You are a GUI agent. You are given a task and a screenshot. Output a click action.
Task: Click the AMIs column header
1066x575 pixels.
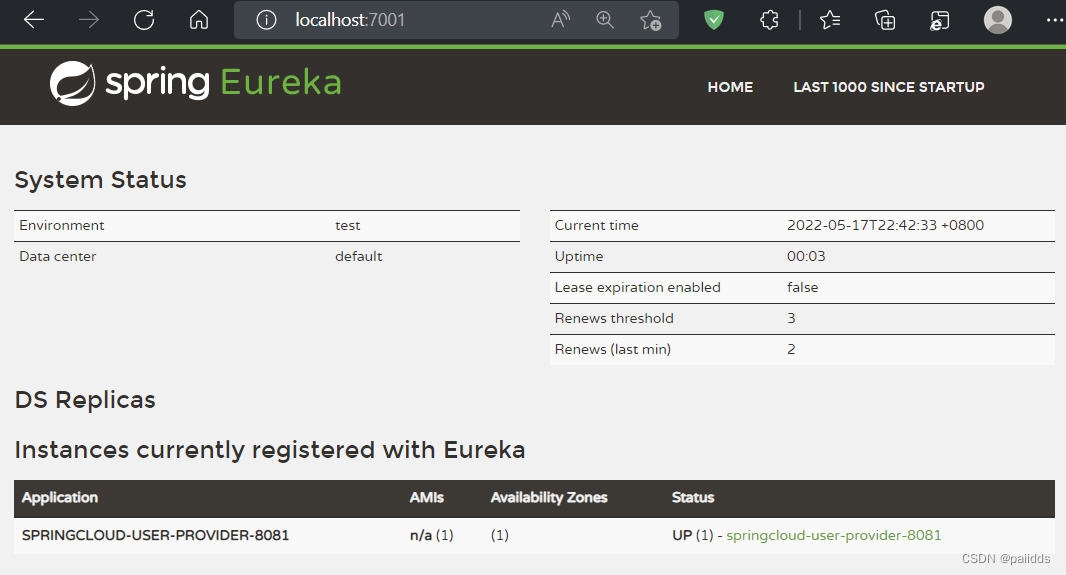(426, 498)
